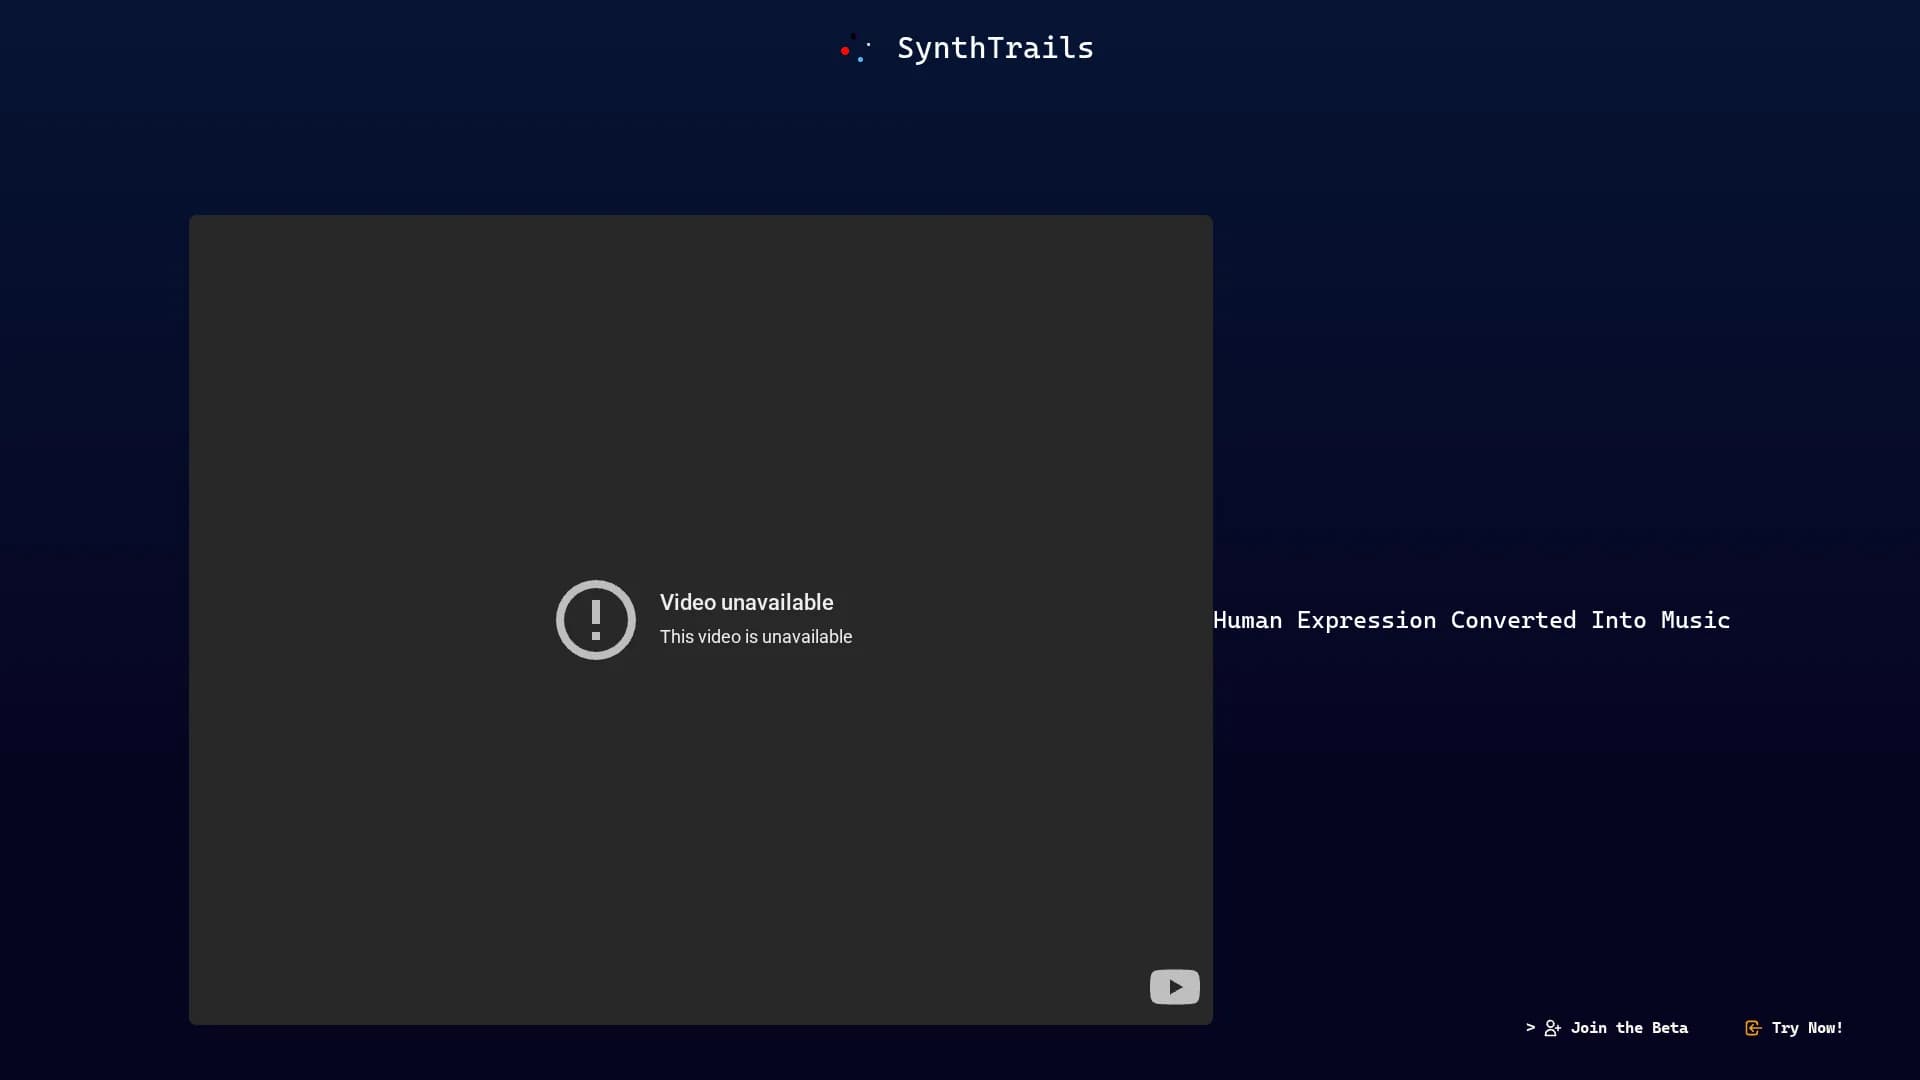Select 'This video is unavailable' message
The image size is (1920, 1080).
756,637
